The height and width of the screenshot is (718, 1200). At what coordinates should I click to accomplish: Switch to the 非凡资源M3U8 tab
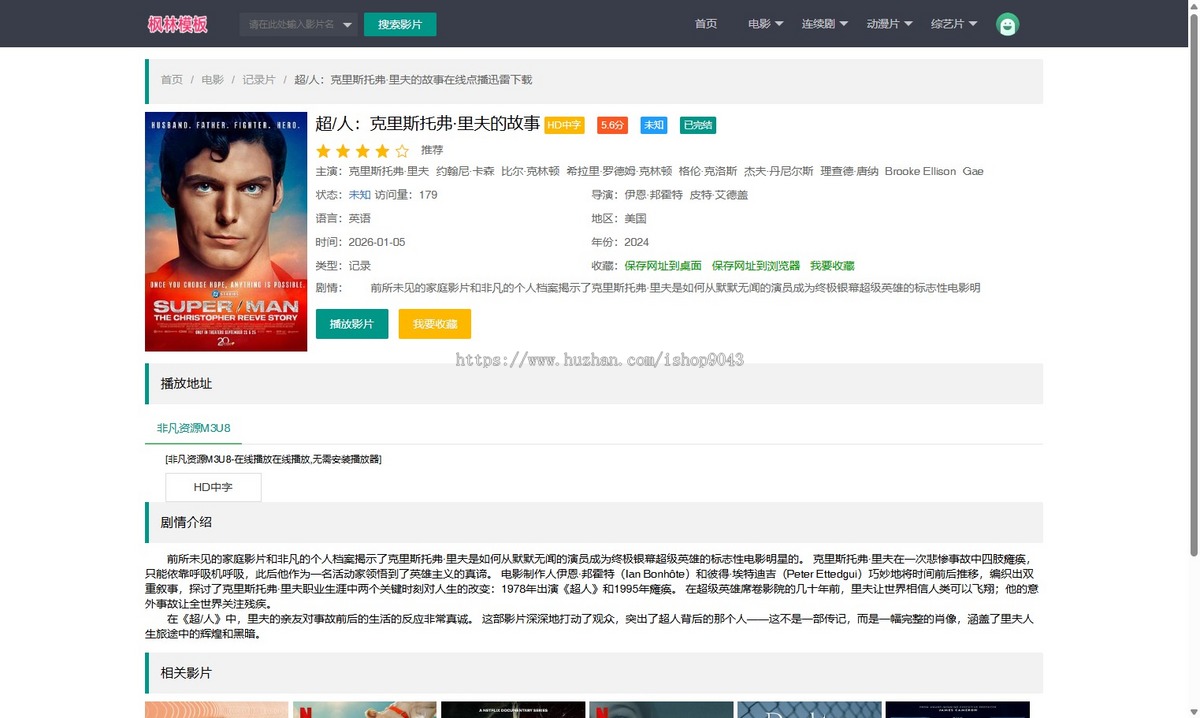pyautogui.click(x=194, y=428)
